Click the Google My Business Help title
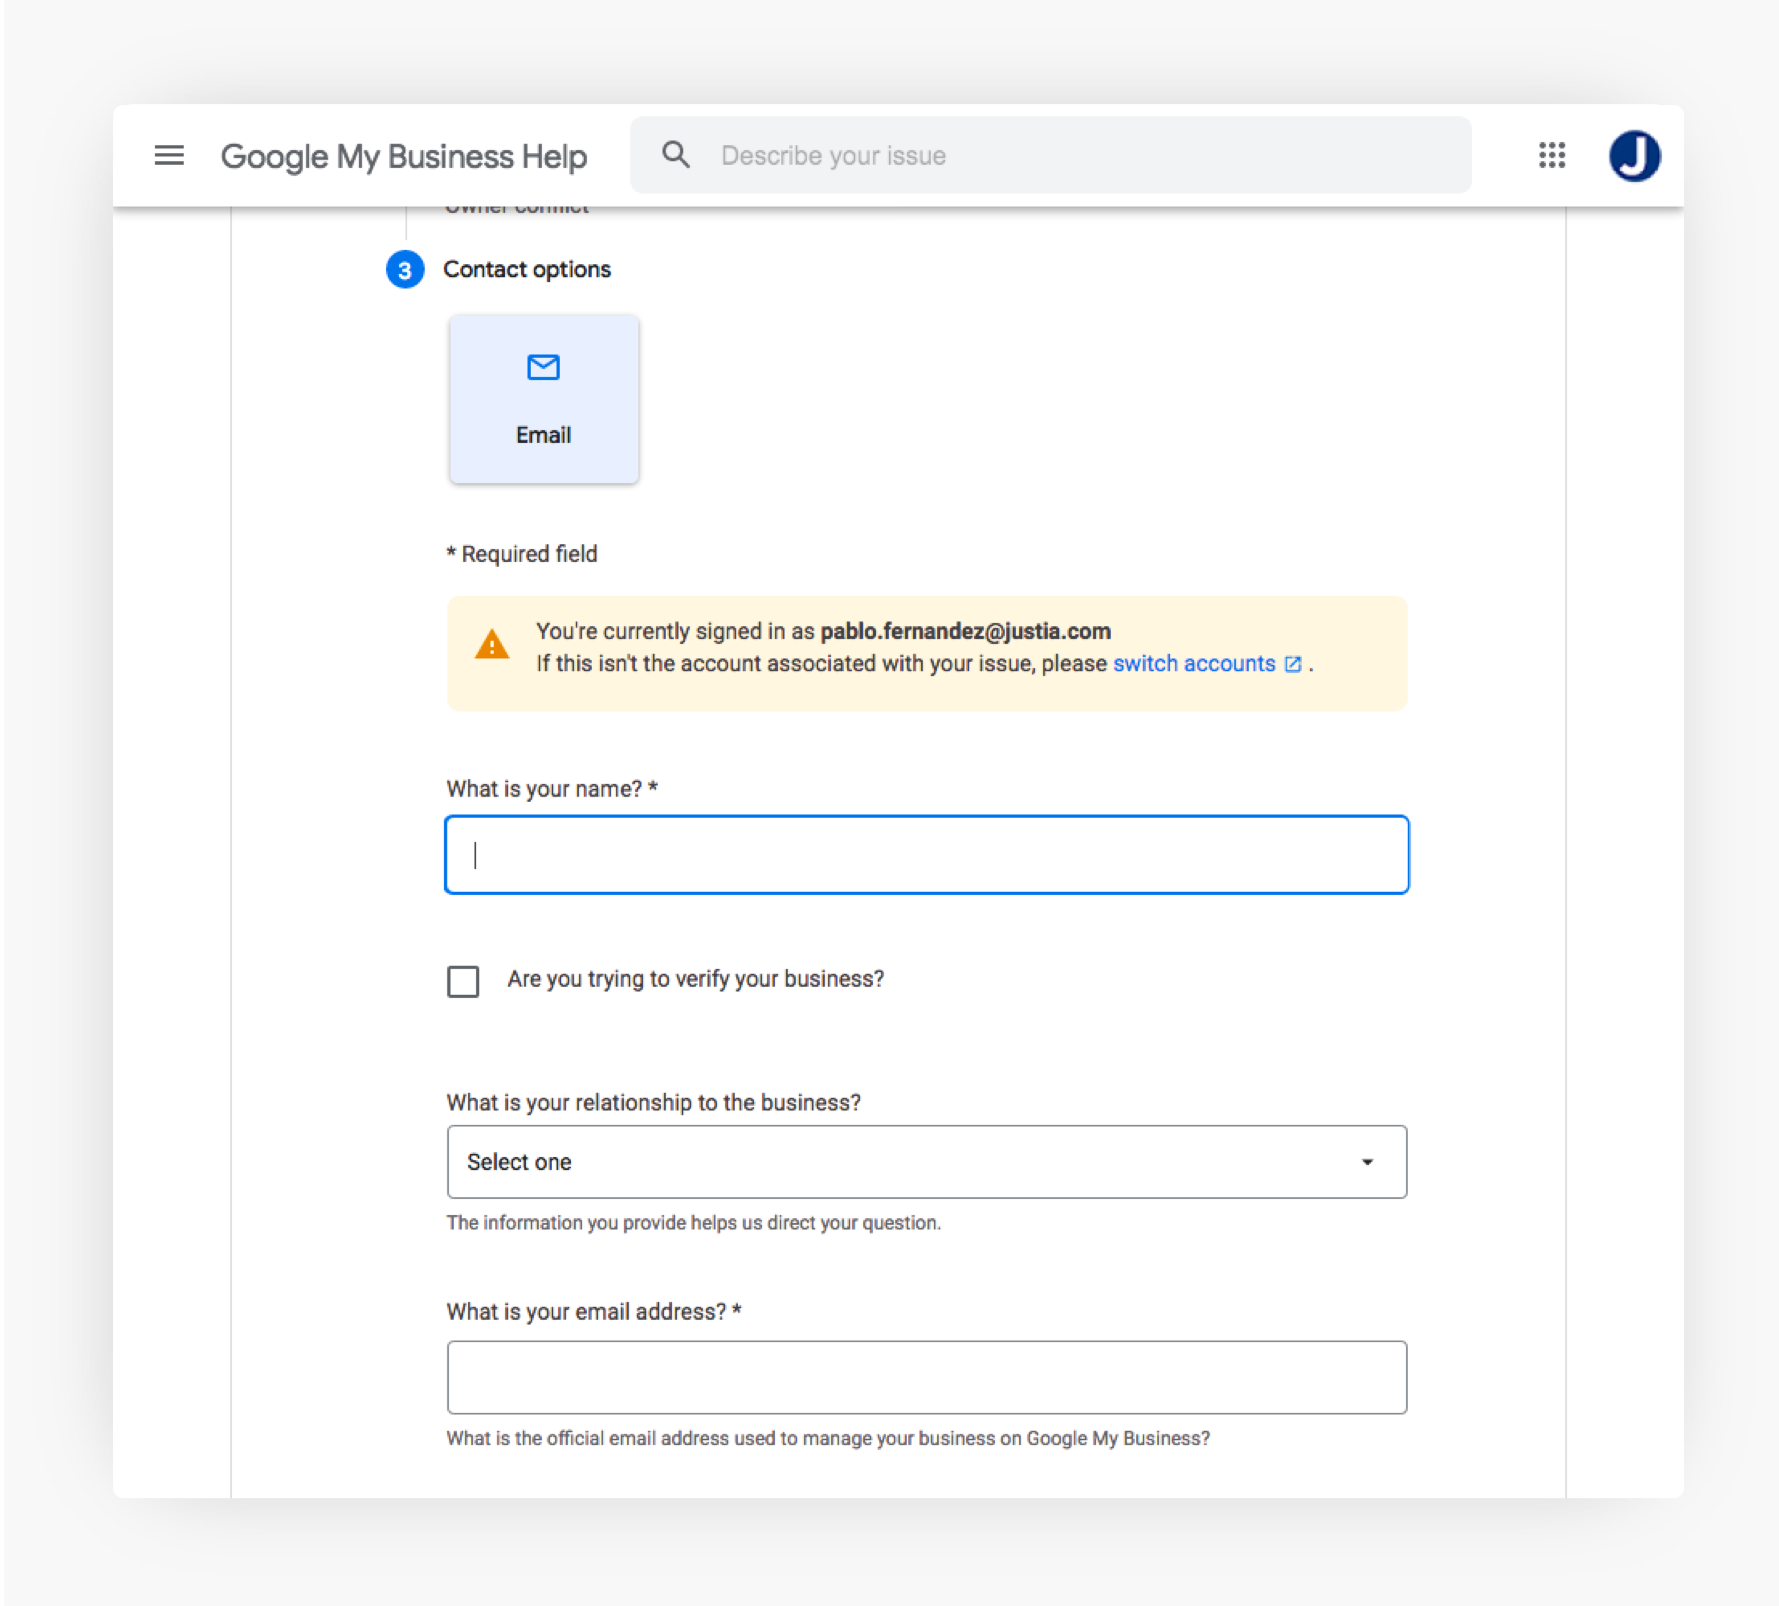Viewport: 1779px width, 1606px height. coord(404,156)
